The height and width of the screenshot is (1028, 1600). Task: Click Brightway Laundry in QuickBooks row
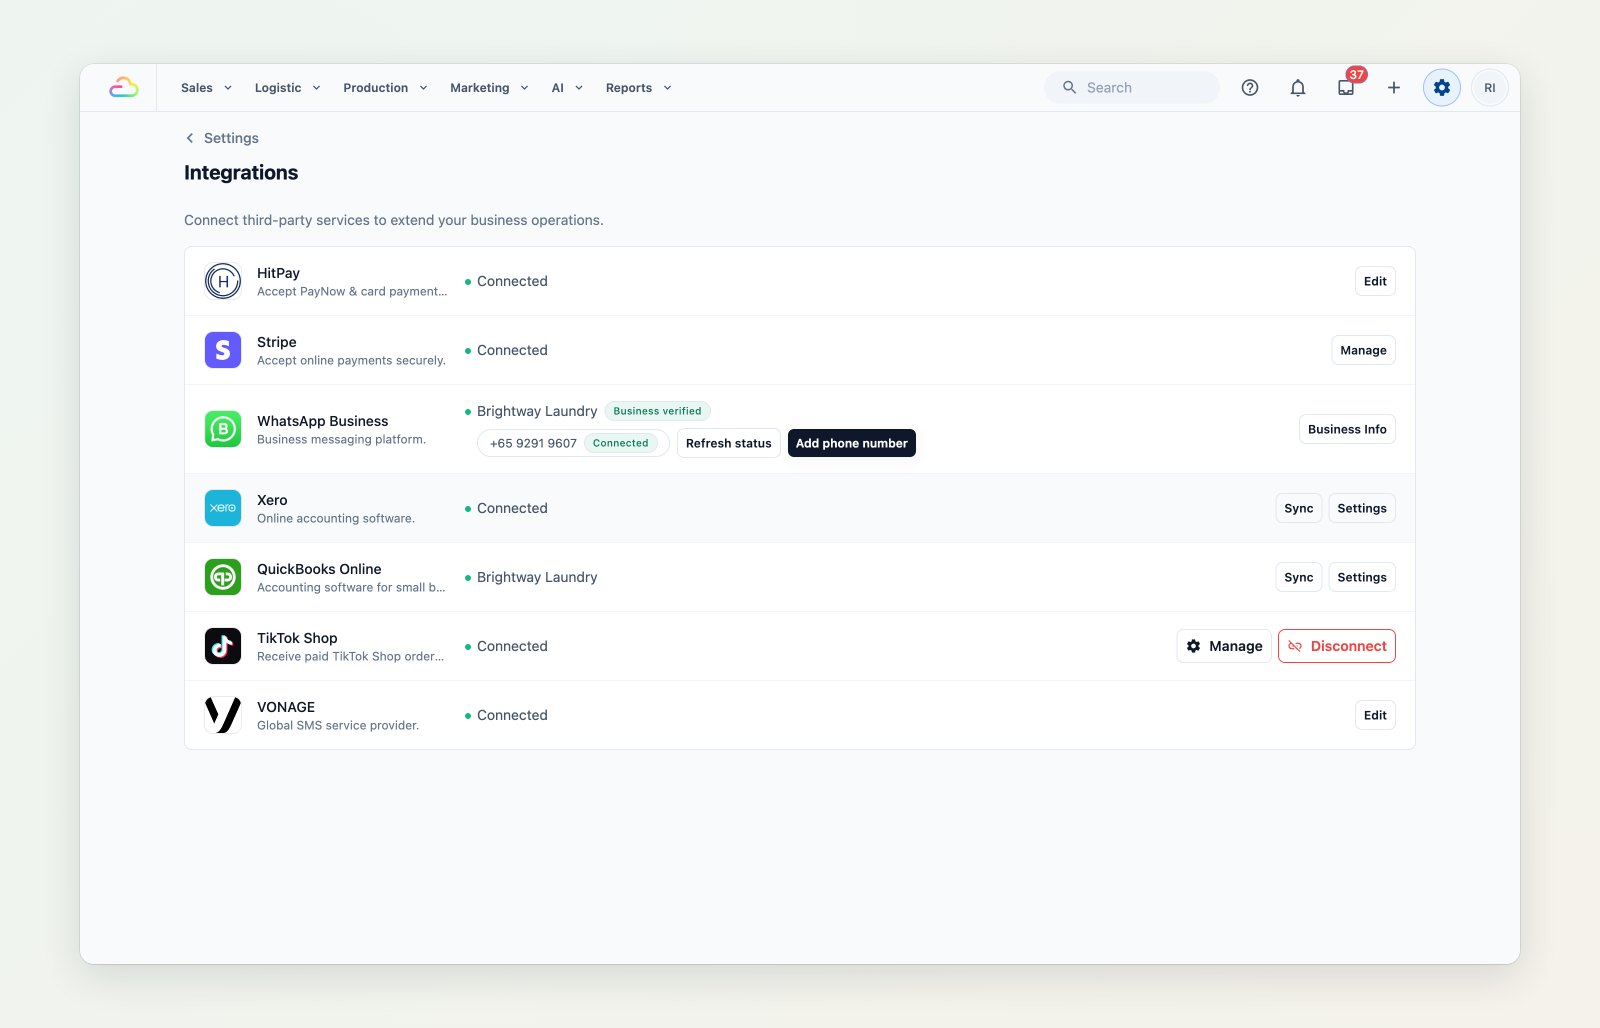[x=537, y=577]
